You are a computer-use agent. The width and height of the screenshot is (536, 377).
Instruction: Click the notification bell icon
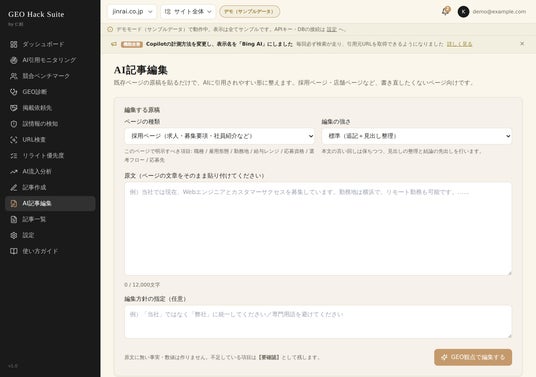point(445,11)
